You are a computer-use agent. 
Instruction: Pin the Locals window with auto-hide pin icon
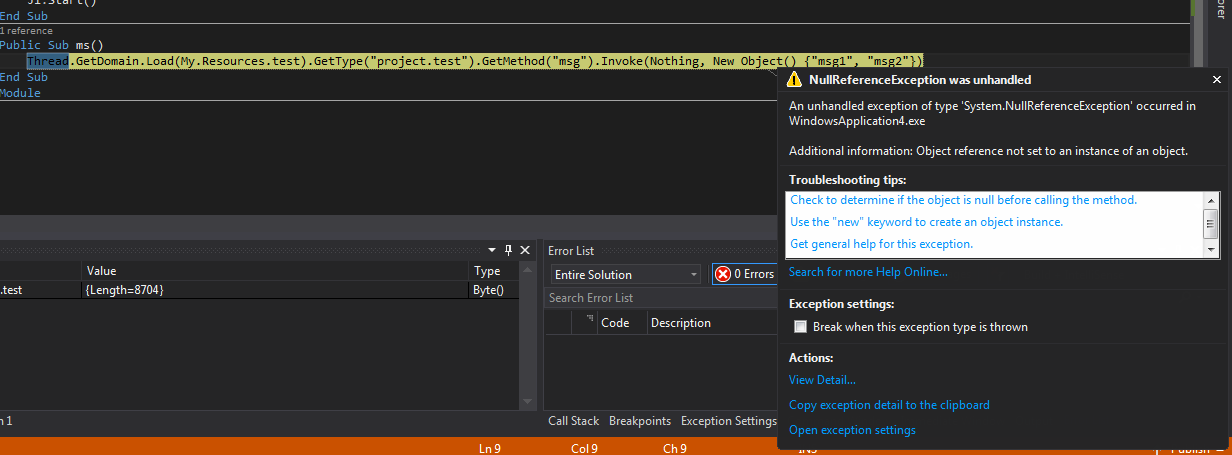pyautogui.click(x=508, y=249)
